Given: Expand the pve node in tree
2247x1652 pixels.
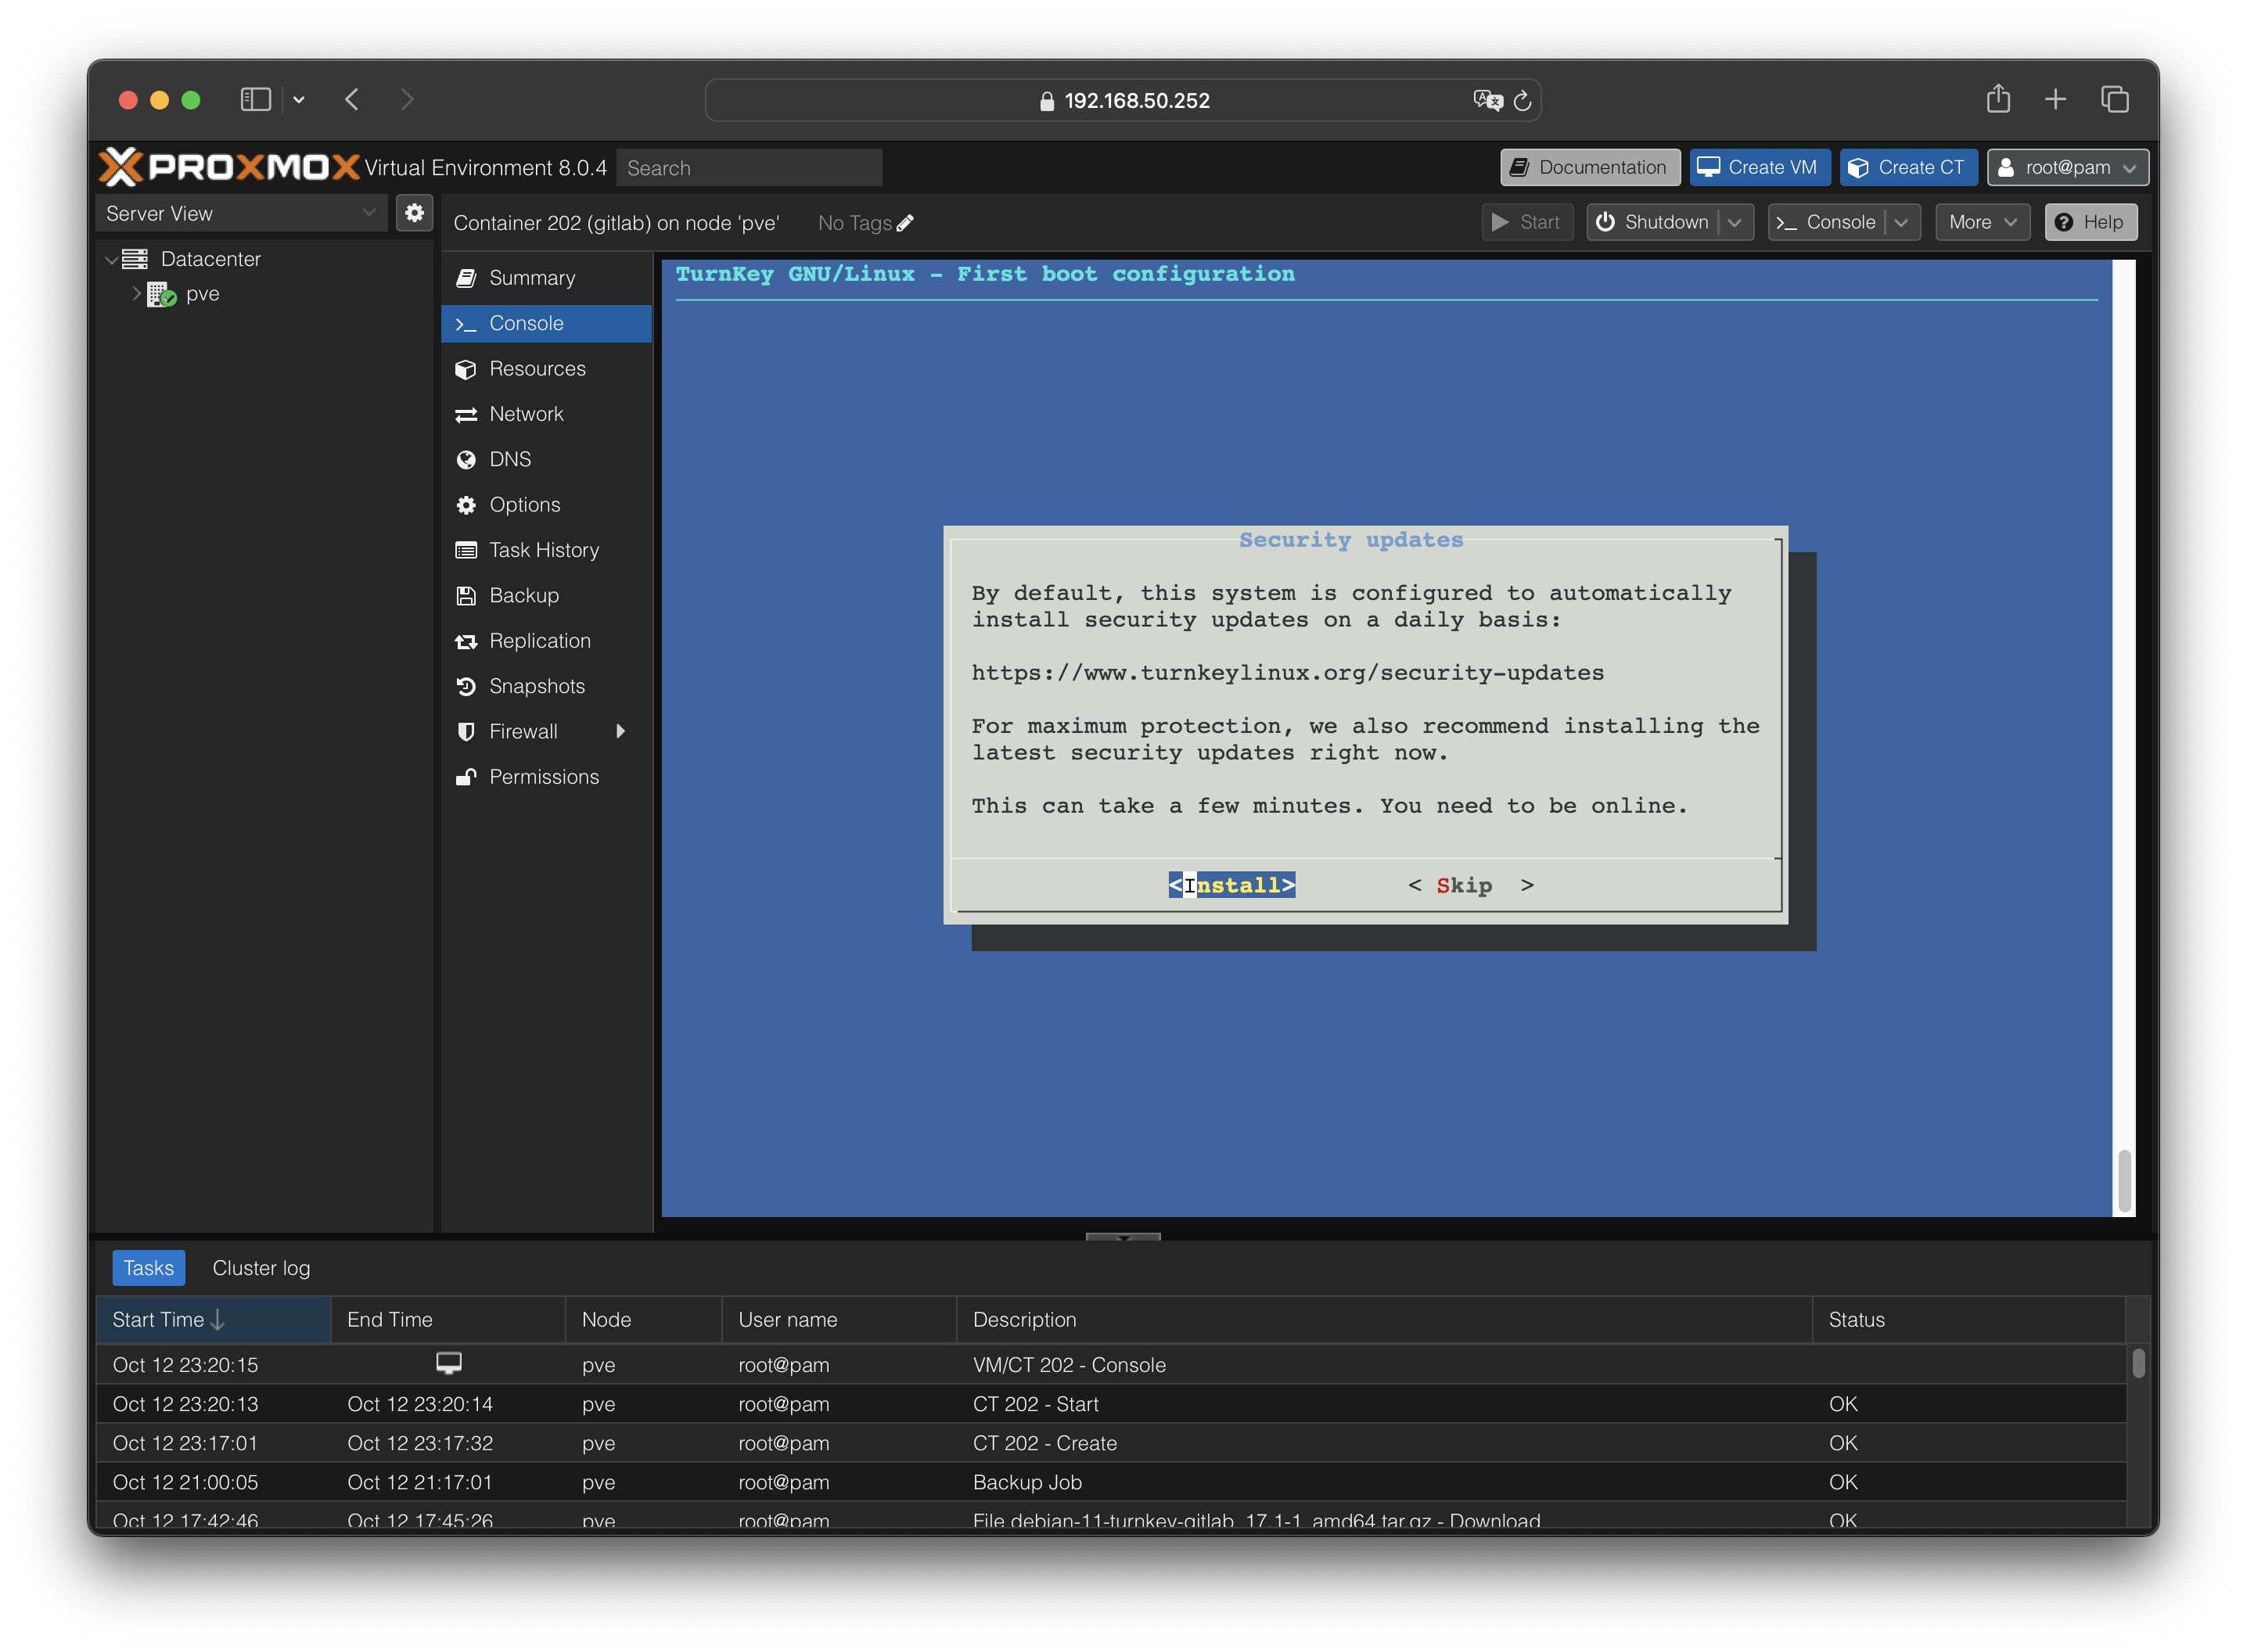Looking at the screenshot, I should pyautogui.click(x=136, y=294).
